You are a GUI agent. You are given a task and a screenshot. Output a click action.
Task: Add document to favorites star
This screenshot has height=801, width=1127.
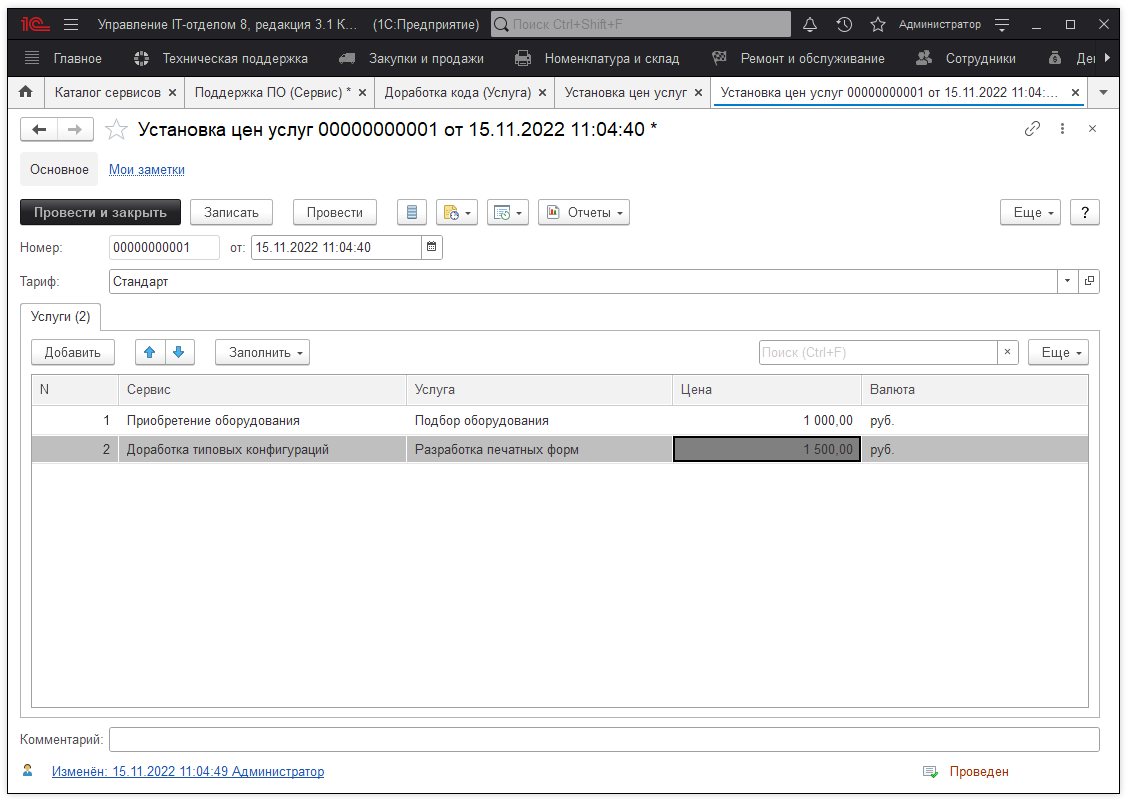[117, 130]
